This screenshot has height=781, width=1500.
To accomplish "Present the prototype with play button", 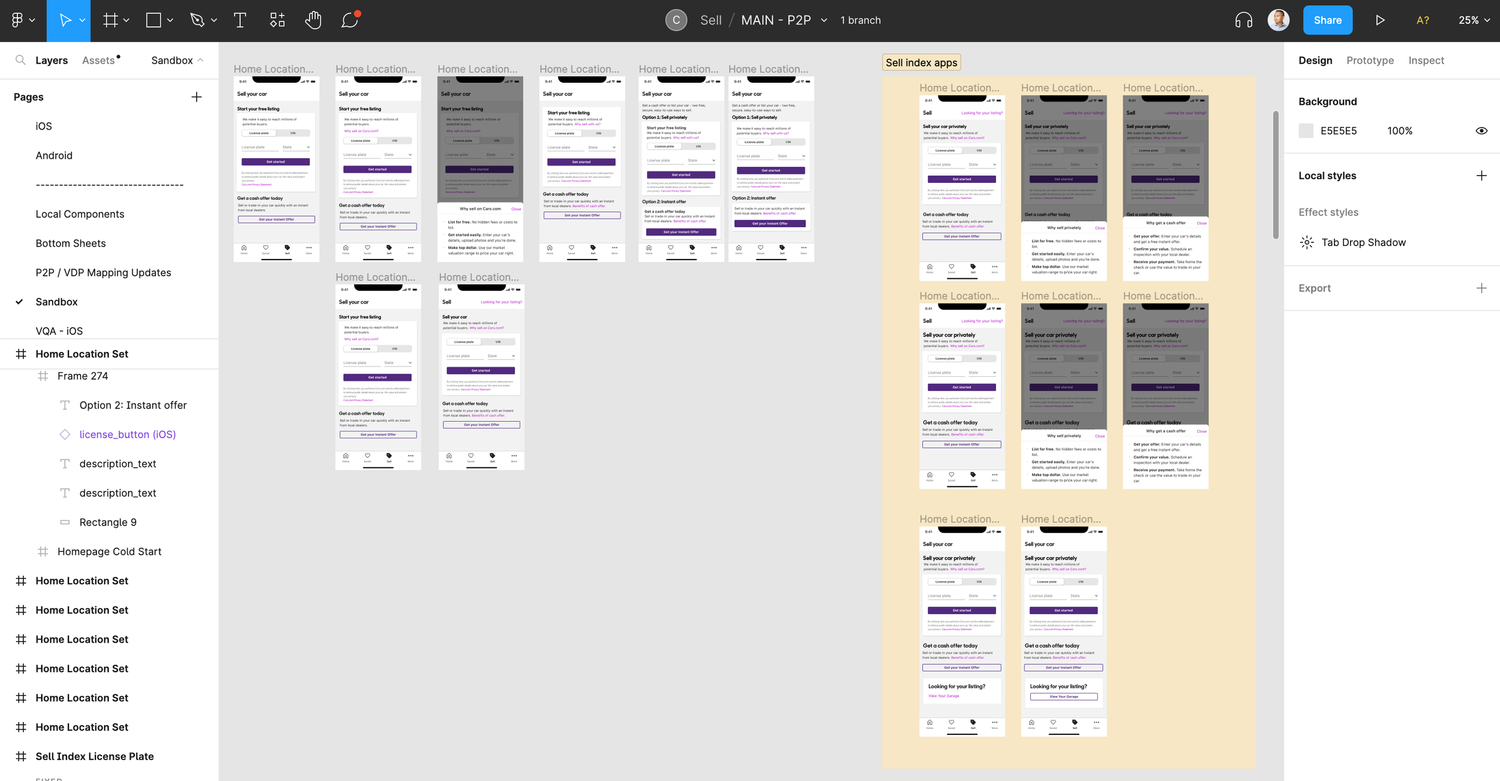I will 1380,20.
